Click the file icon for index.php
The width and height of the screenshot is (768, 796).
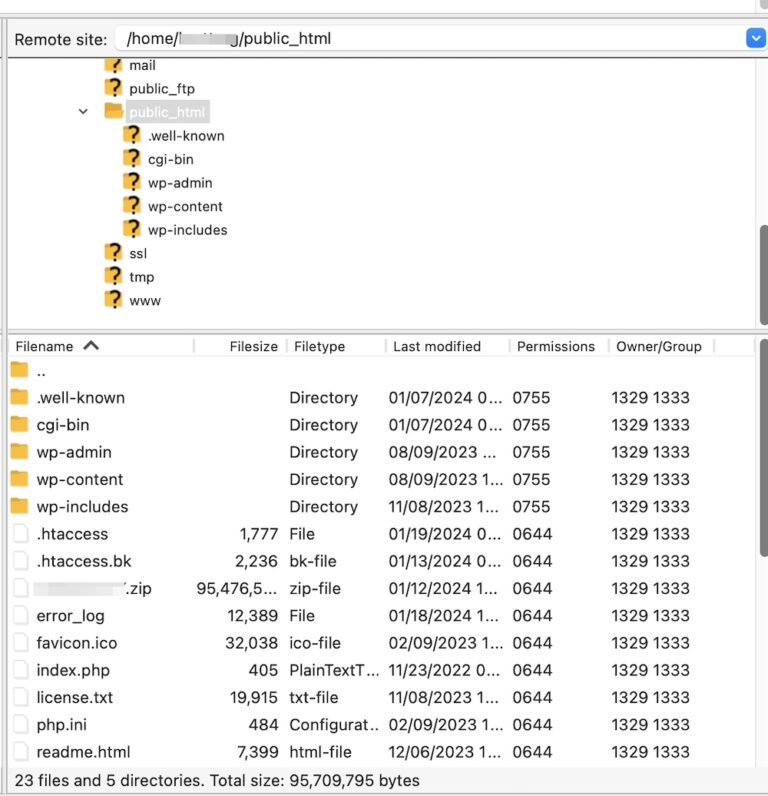click(20, 670)
